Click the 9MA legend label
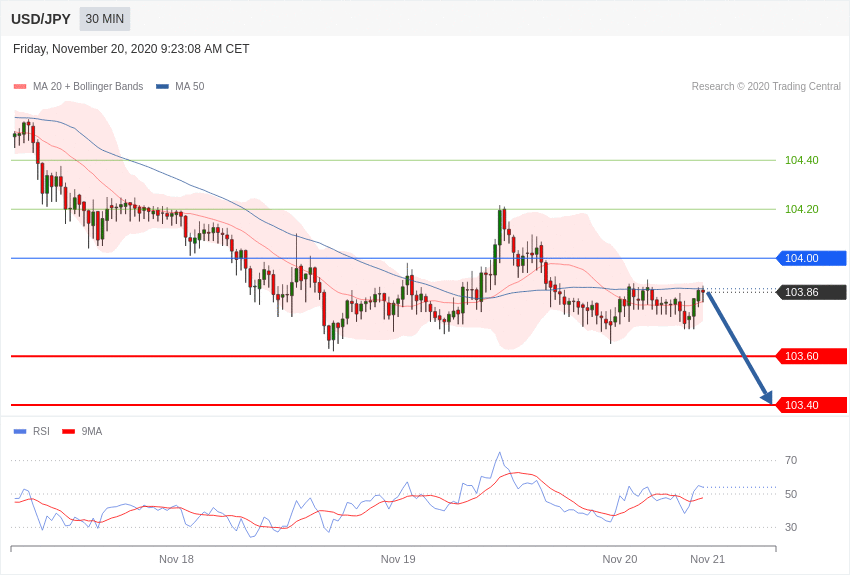Viewport: 850px width, 576px height. point(92,431)
